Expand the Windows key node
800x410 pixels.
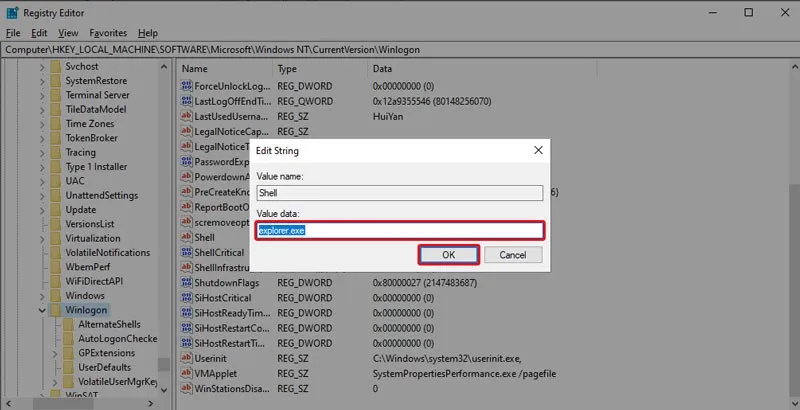42,296
